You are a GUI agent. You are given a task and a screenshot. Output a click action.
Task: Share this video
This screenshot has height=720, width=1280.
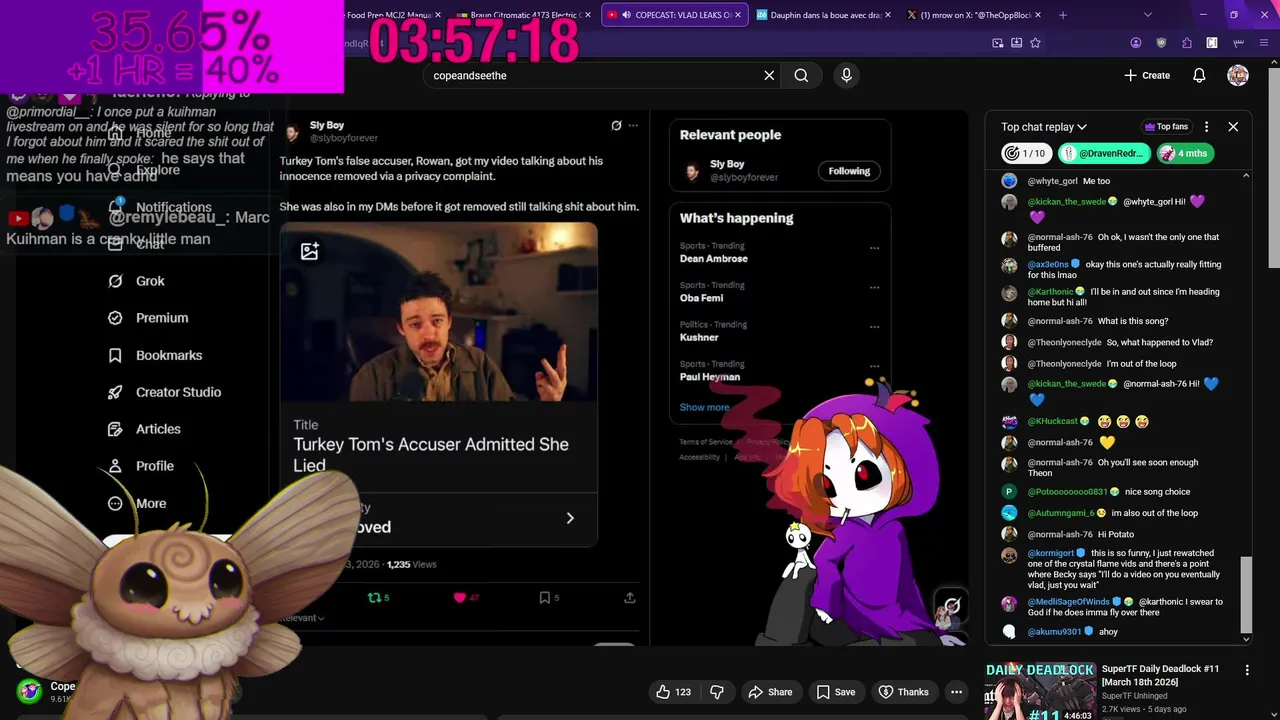coord(770,692)
